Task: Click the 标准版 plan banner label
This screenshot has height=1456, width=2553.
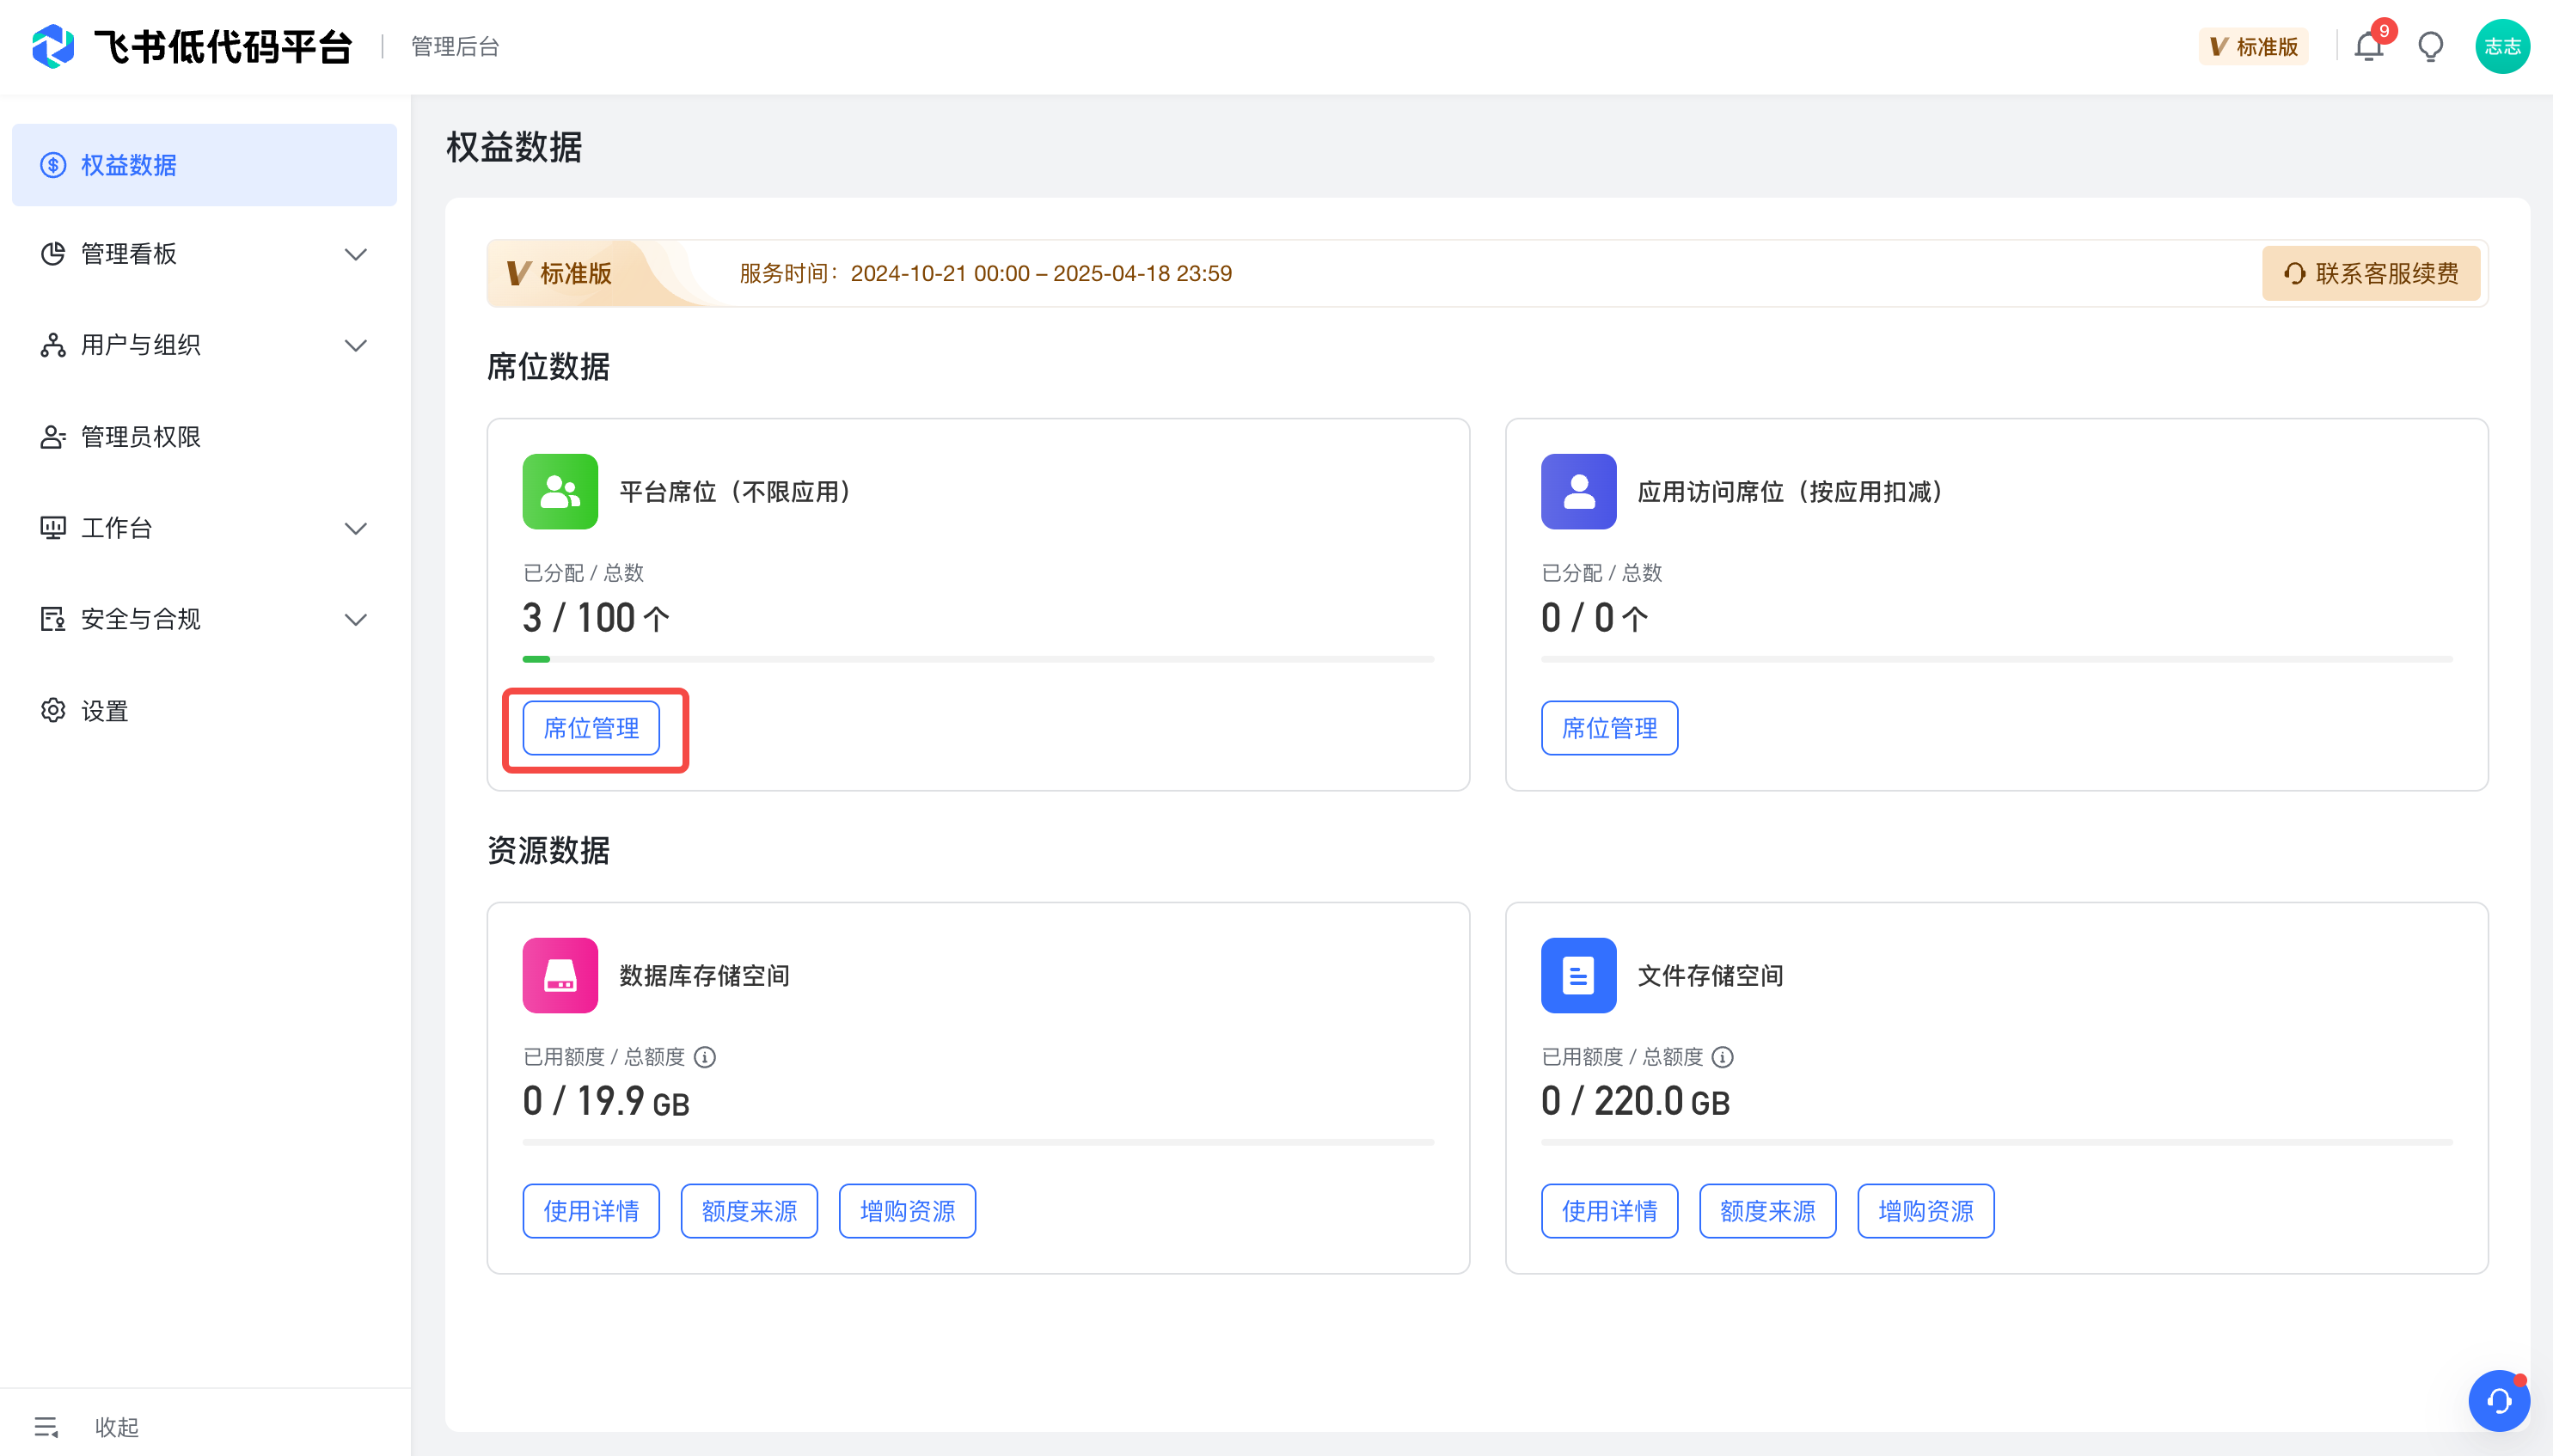Action: coord(560,274)
